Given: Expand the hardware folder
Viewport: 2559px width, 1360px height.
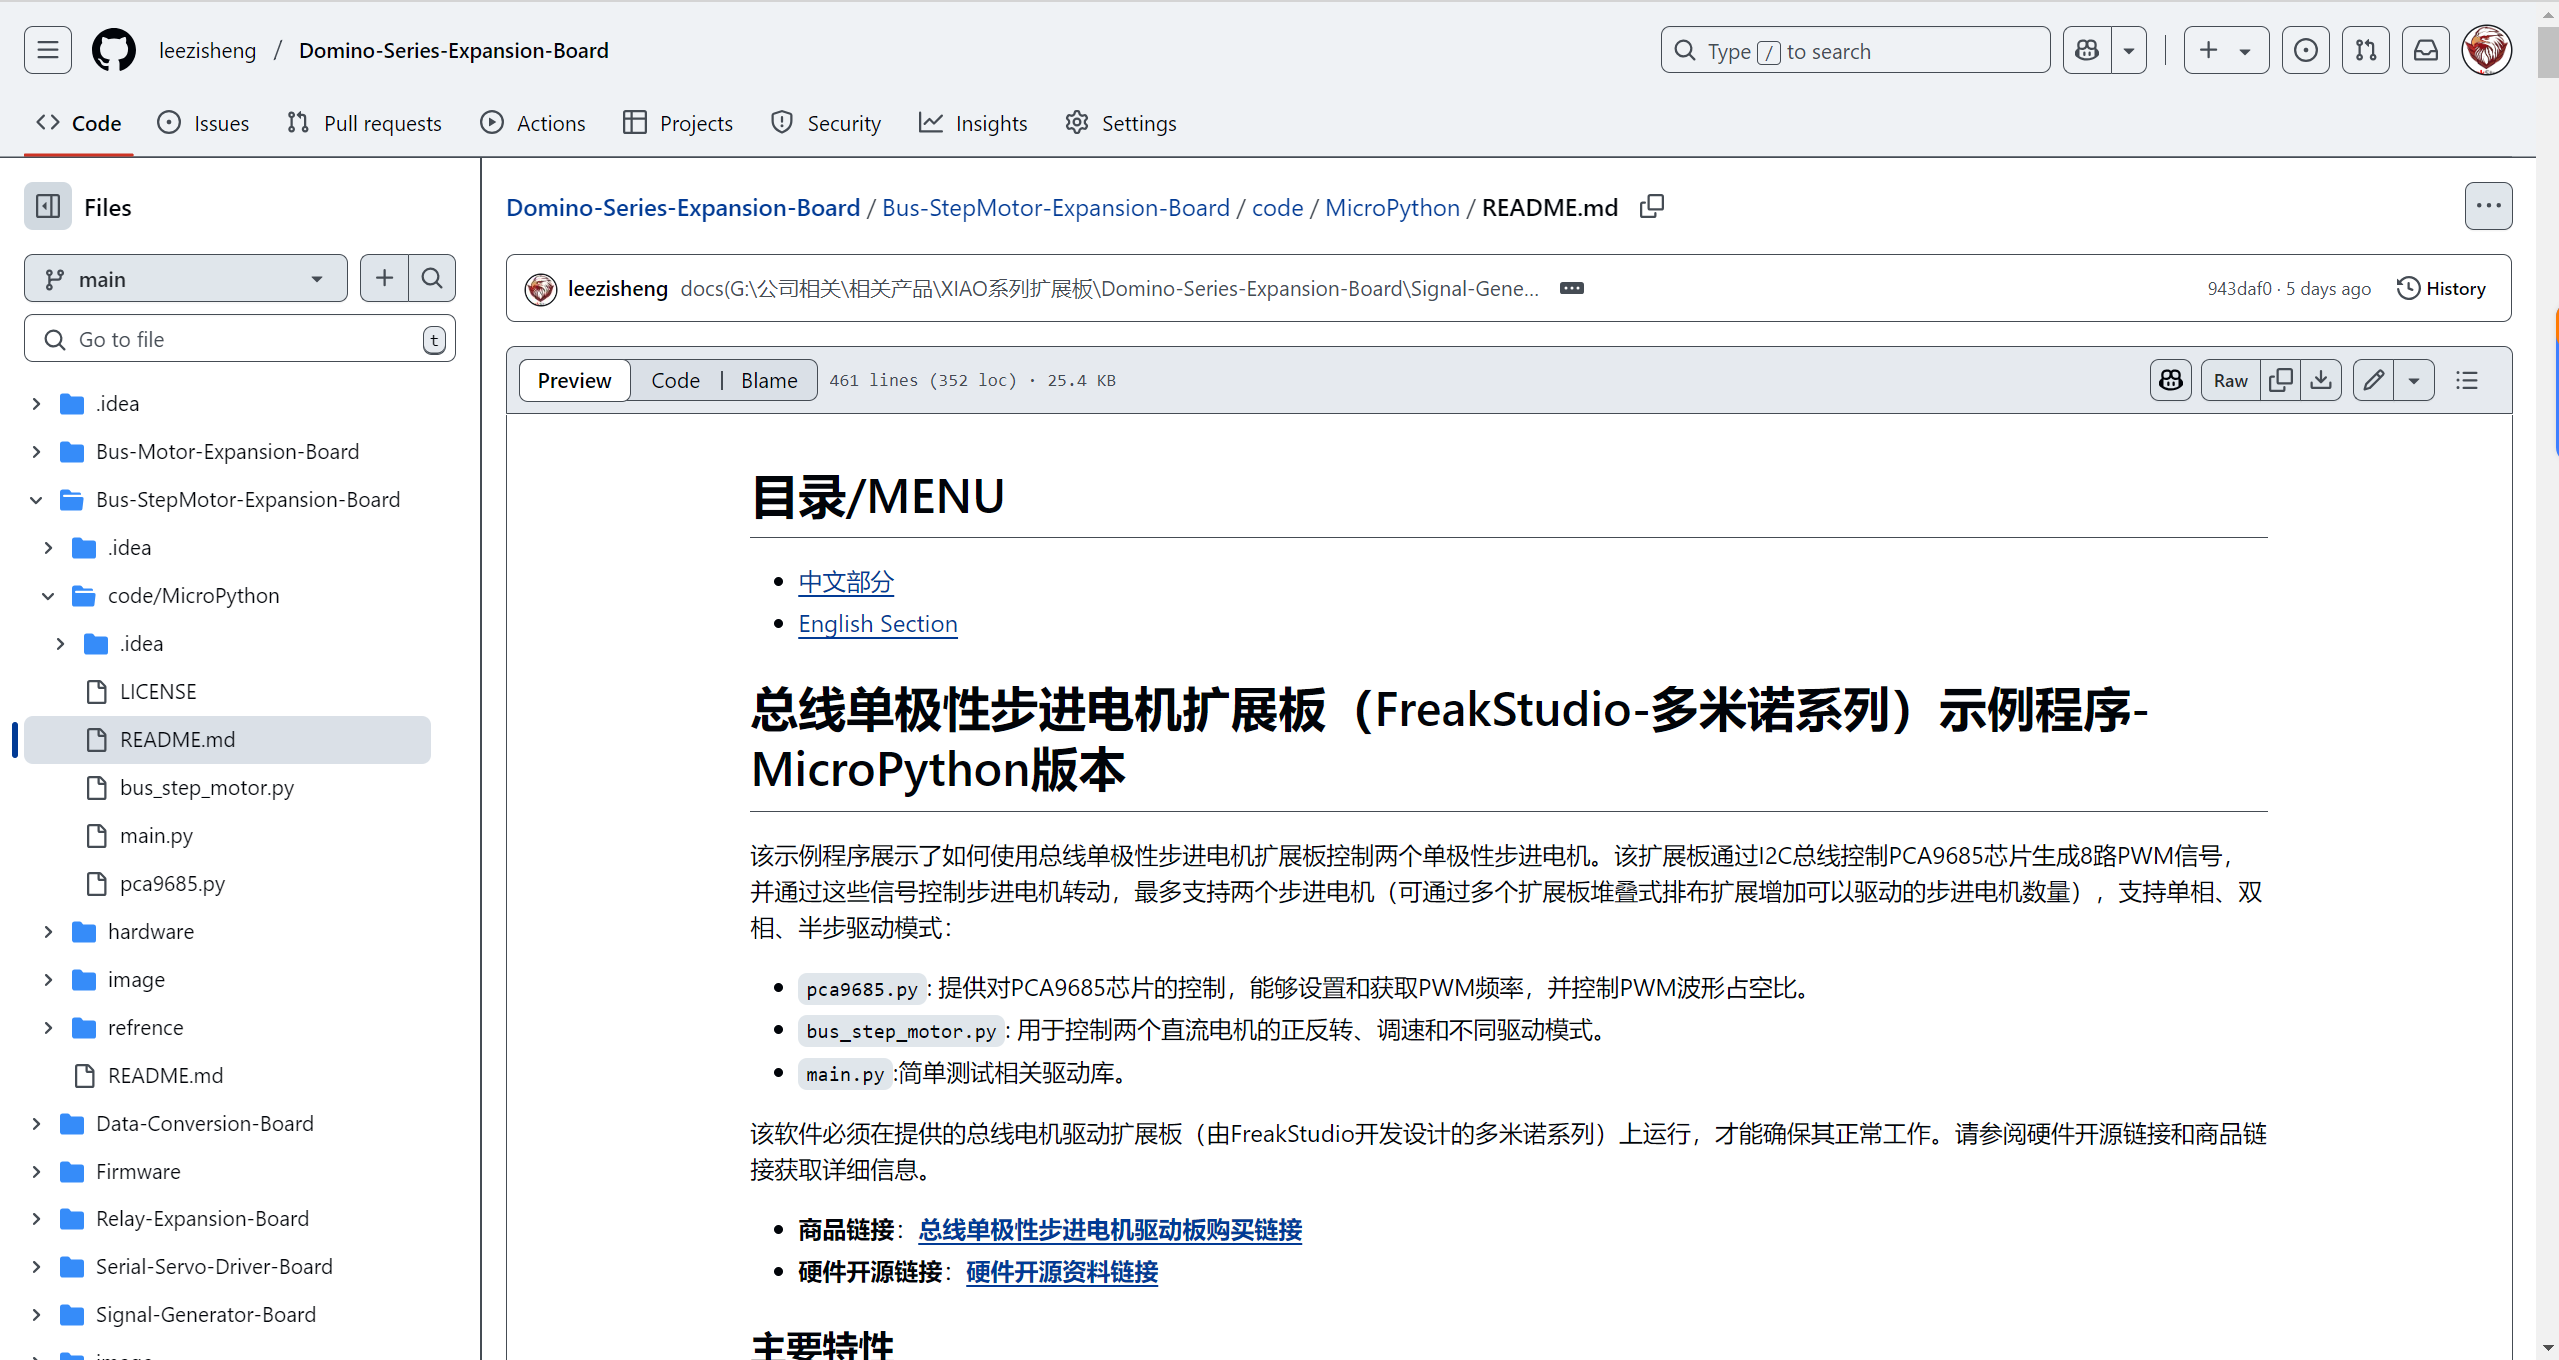Looking at the screenshot, I should pyautogui.click(x=48, y=932).
